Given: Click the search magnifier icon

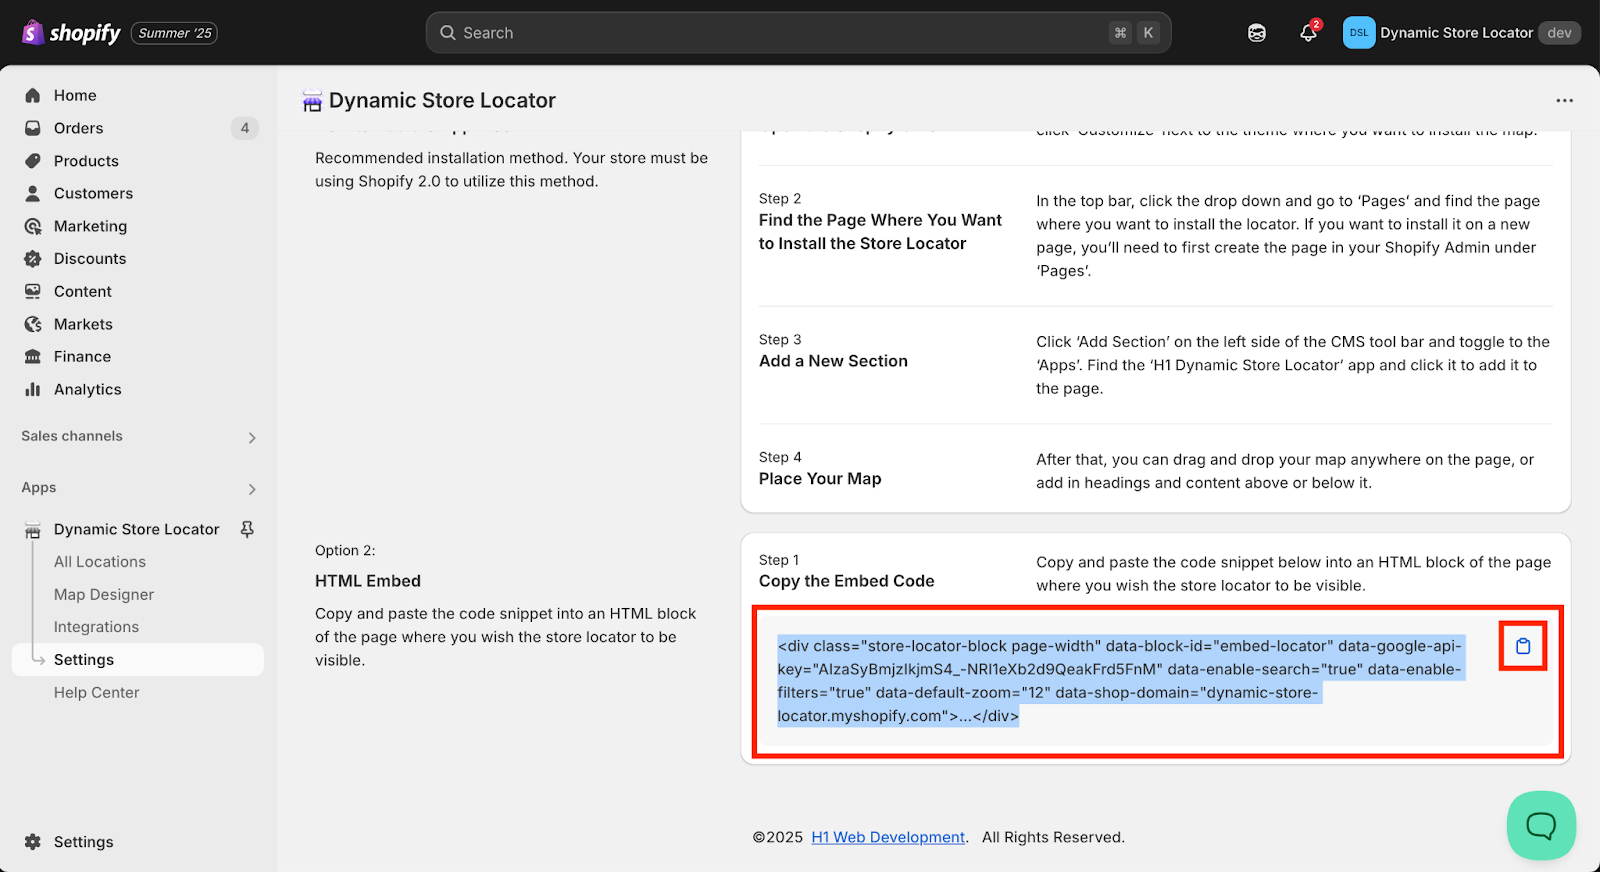Looking at the screenshot, I should (448, 33).
